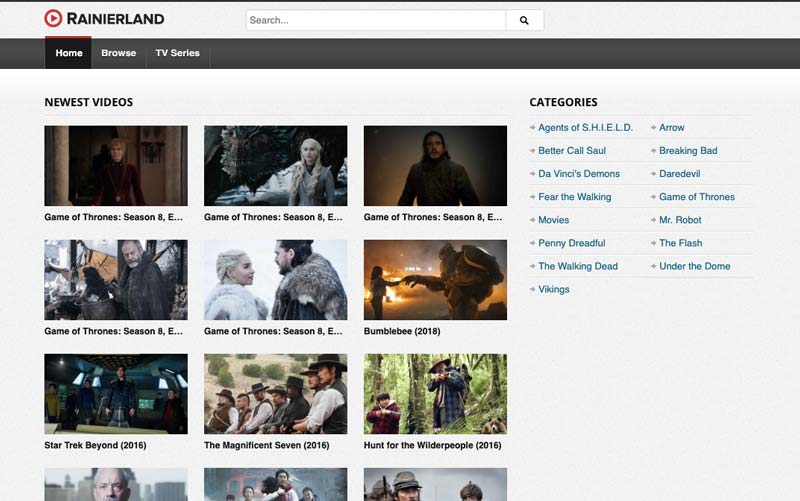Open the Vikings category
Viewport: 800px width, 501px height.
pyautogui.click(x=554, y=289)
